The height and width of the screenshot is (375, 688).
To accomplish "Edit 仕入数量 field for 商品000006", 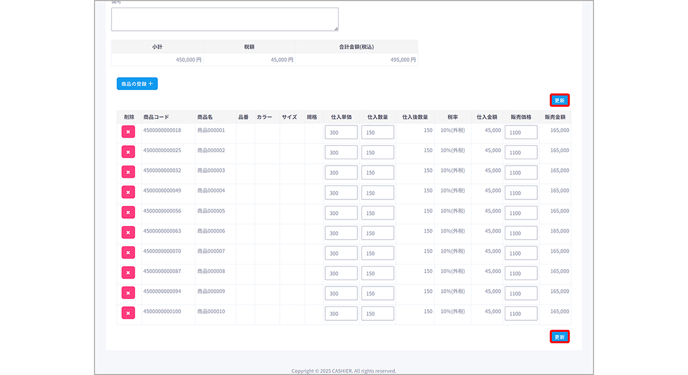I will pyautogui.click(x=378, y=233).
